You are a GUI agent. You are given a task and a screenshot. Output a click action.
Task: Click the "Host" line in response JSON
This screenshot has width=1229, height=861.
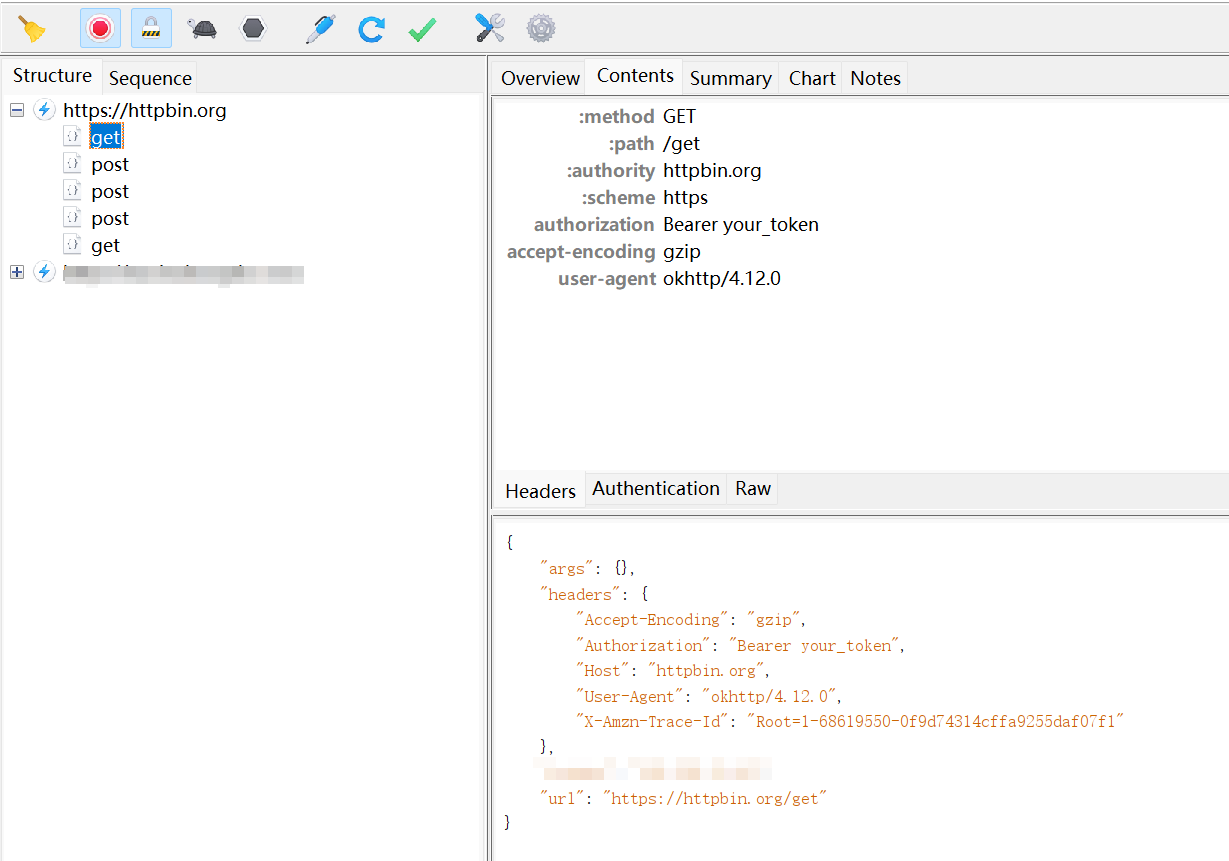click(672, 670)
